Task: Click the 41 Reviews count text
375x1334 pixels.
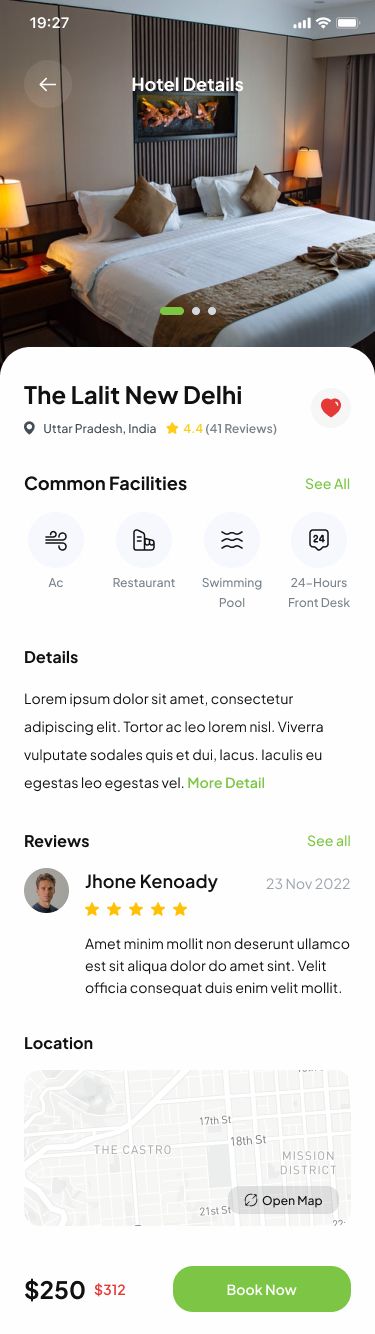Action: coord(241,428)
